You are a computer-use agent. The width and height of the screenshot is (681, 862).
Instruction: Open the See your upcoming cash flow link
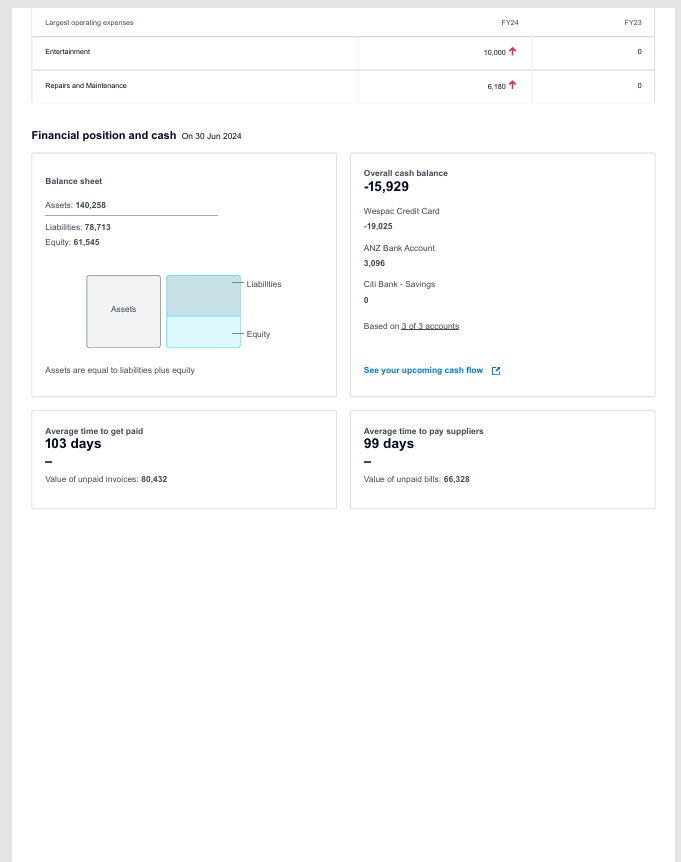pyautogui.click(x=423, y=371)
